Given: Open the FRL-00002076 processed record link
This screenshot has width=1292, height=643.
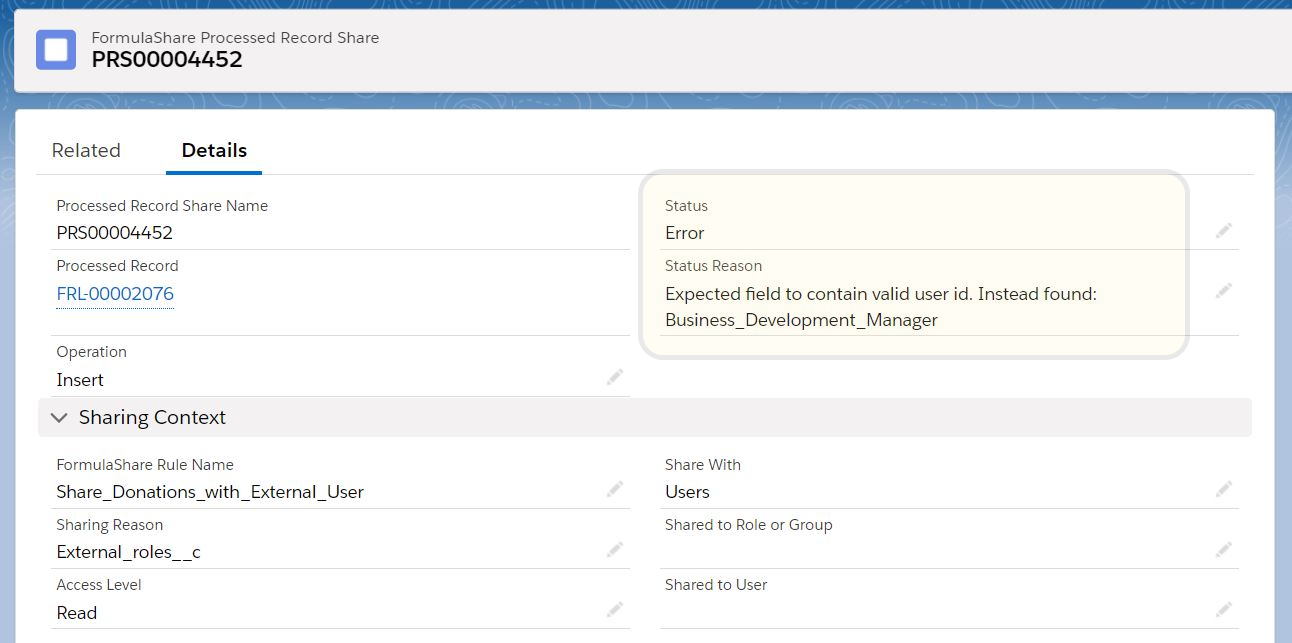Looking at the screenshot, I should pyautogui.click(x=115, y=294).
